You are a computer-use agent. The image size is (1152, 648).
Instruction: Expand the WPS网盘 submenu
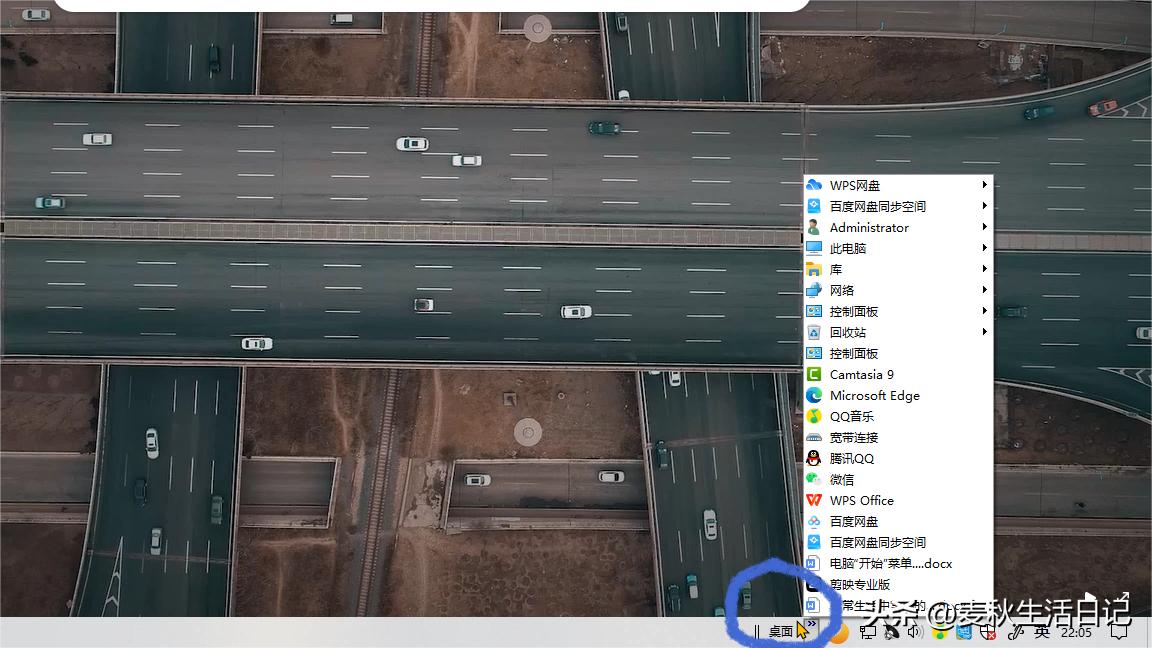(x=984, y=184)
